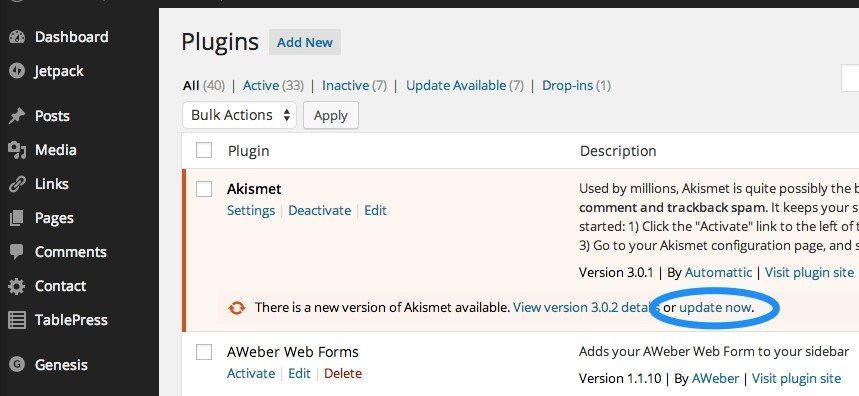Activate AWeber Web Forms plugin
Screen dimensions: 859x396
(x=251, y=374)
